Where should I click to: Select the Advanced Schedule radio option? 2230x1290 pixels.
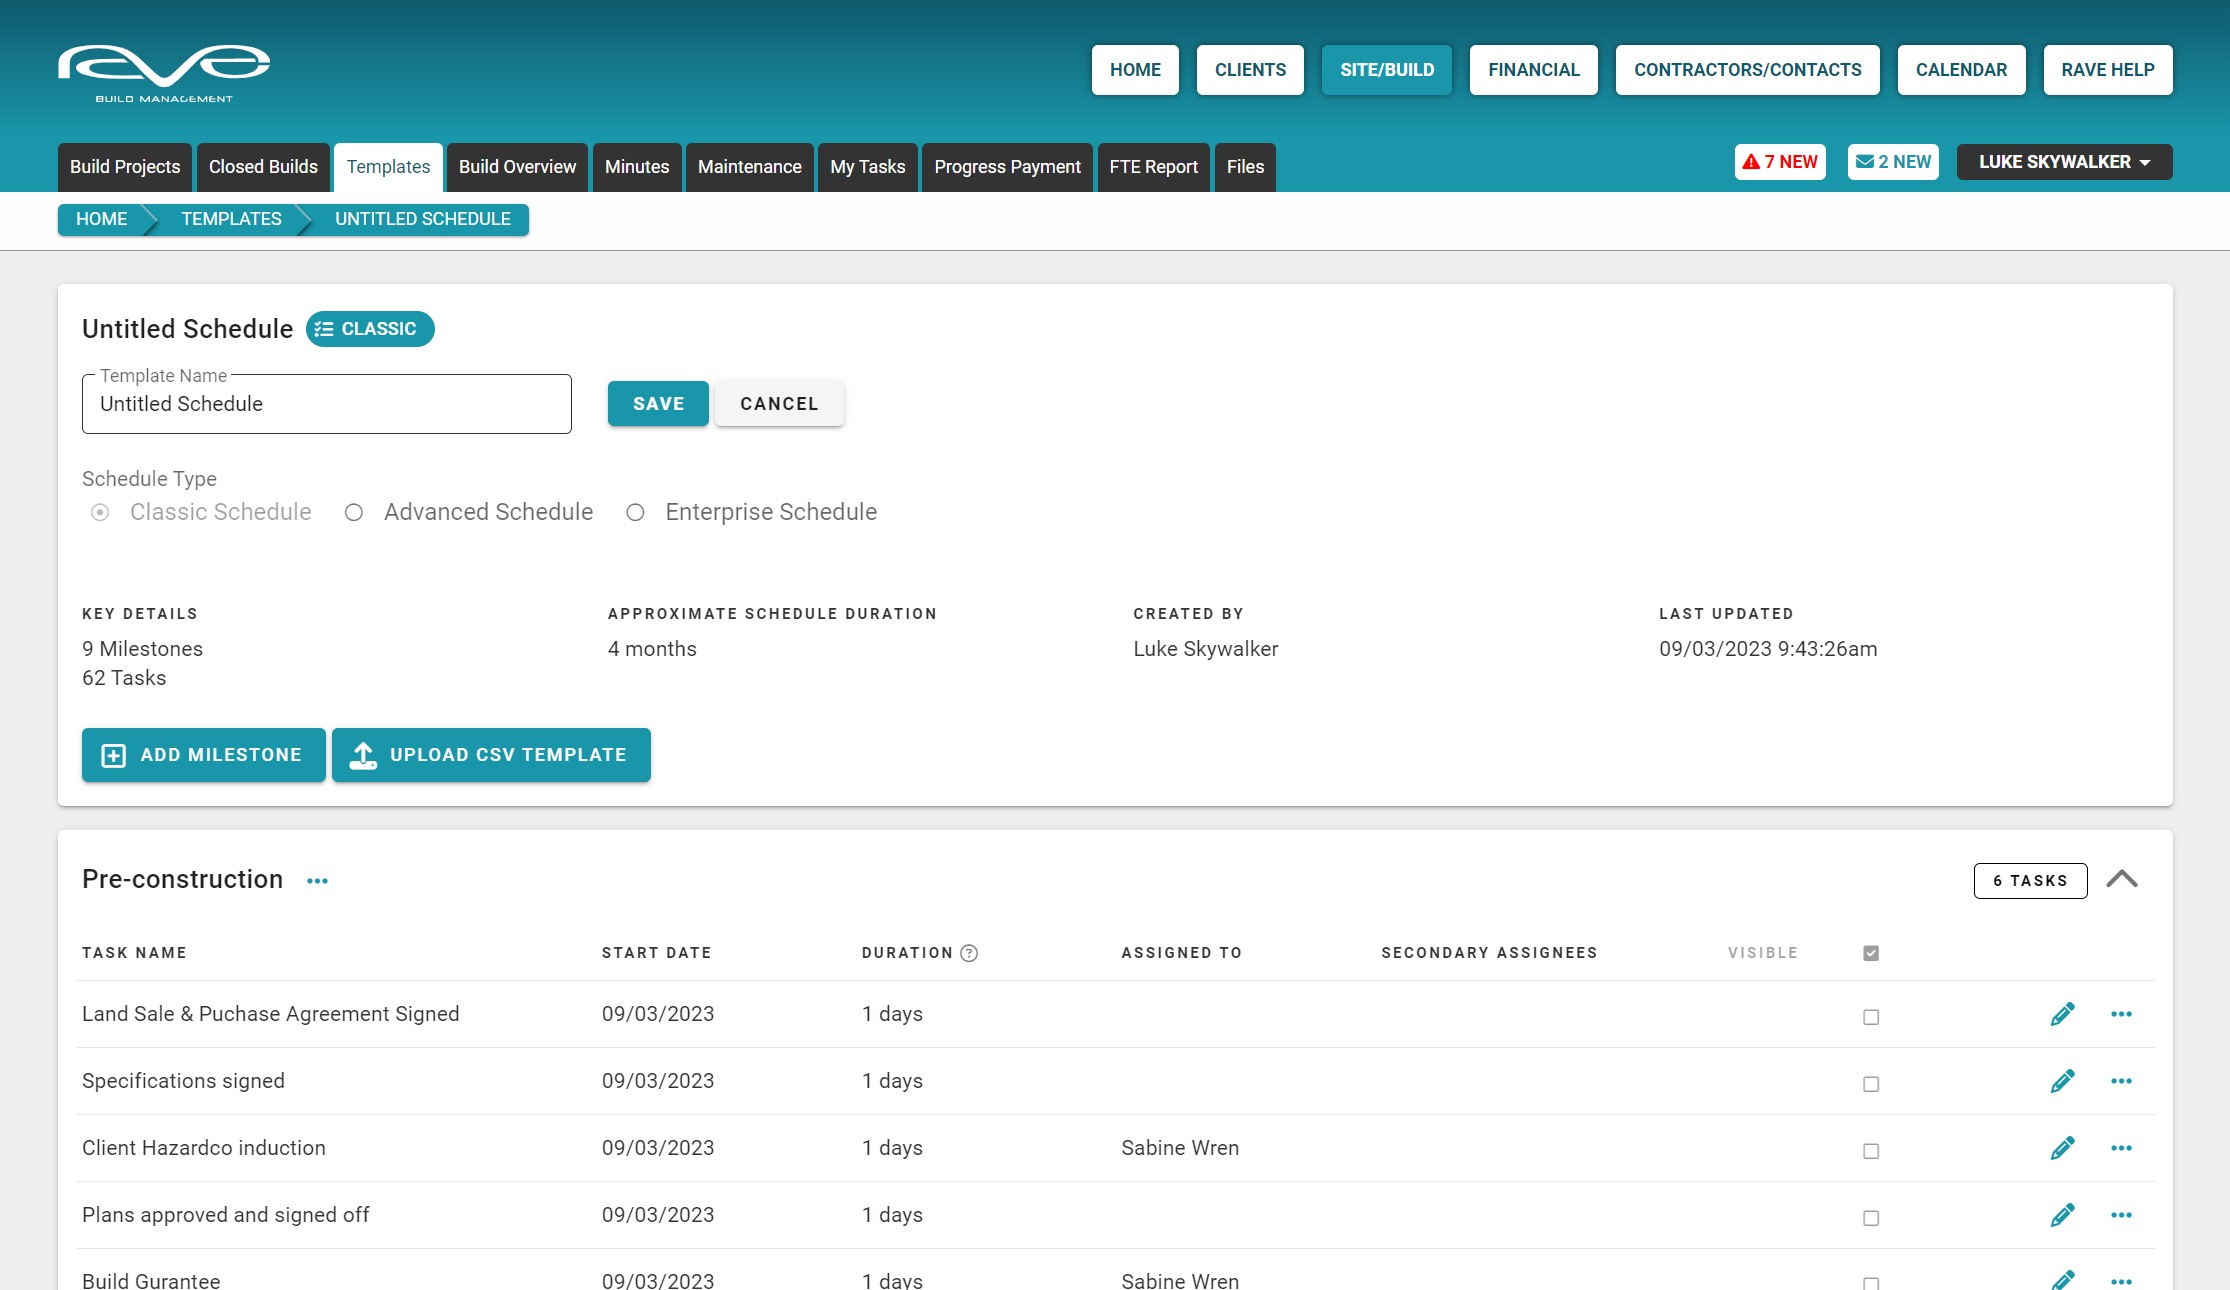click(354, 513)
